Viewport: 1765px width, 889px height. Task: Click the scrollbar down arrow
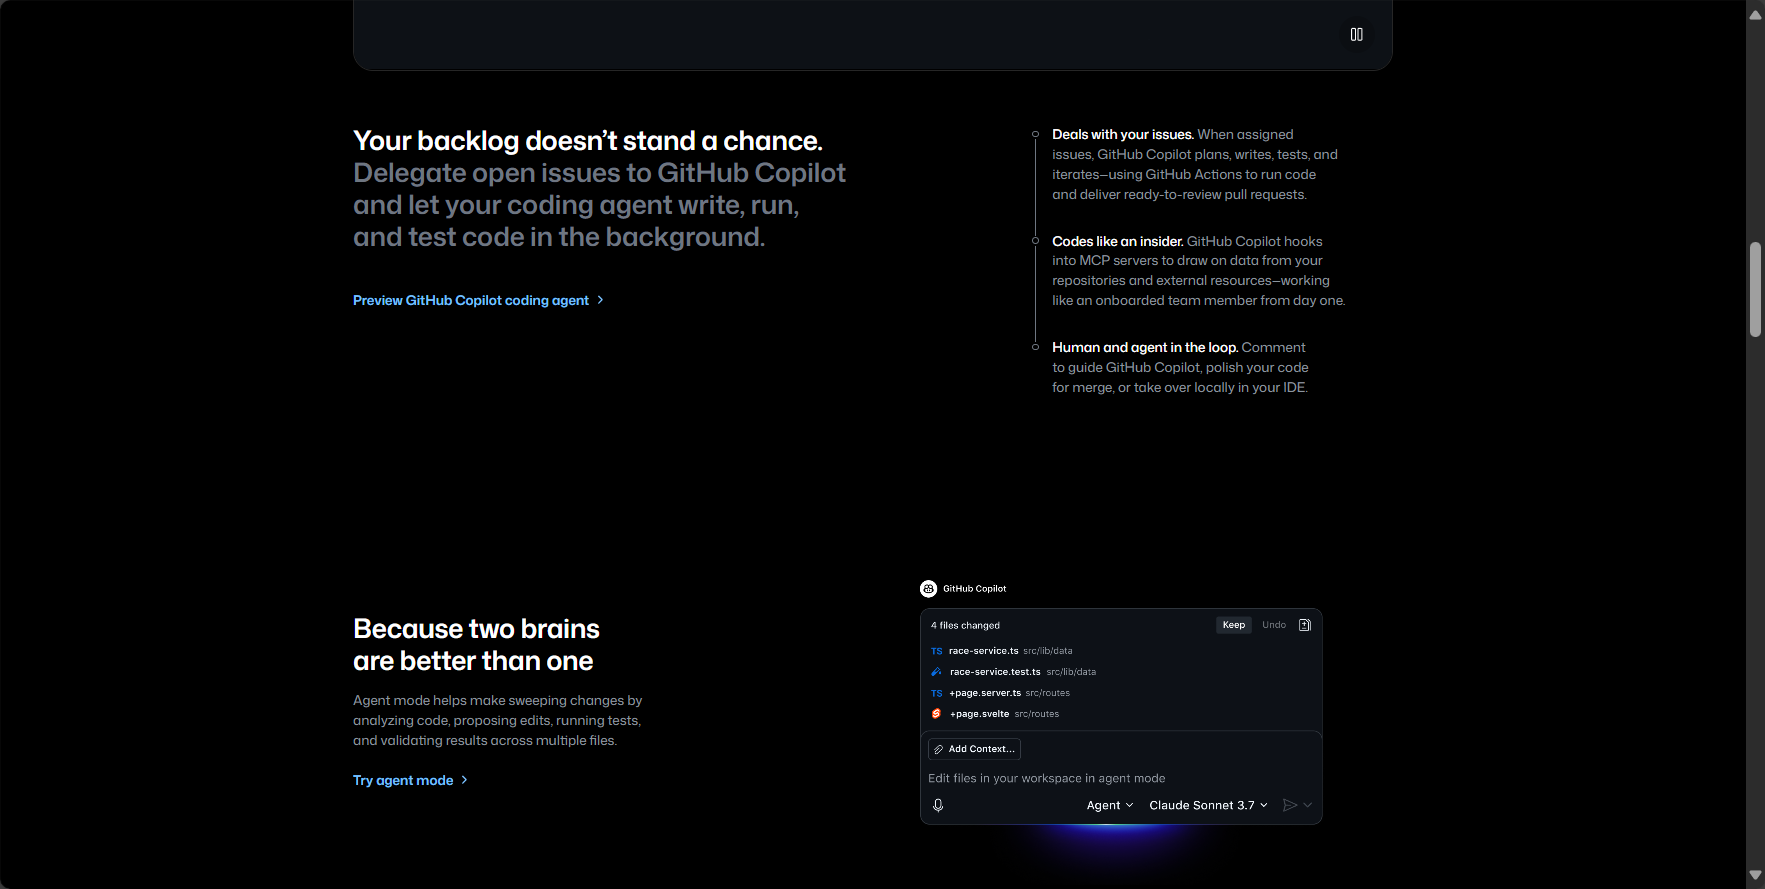1755,875
